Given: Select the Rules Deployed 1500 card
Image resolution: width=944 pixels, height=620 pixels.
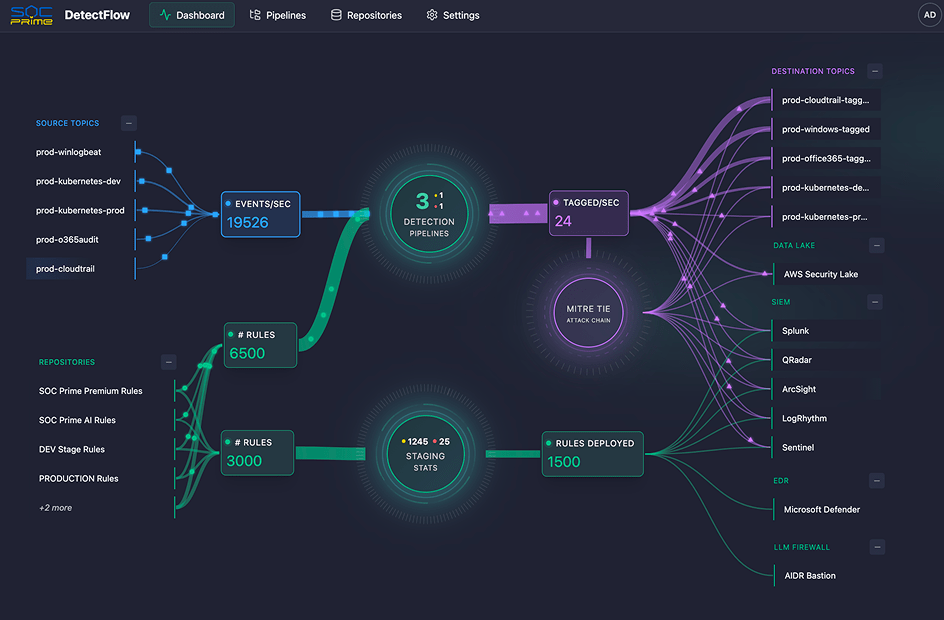Looking at the screenshot, I should click(593, 453).
